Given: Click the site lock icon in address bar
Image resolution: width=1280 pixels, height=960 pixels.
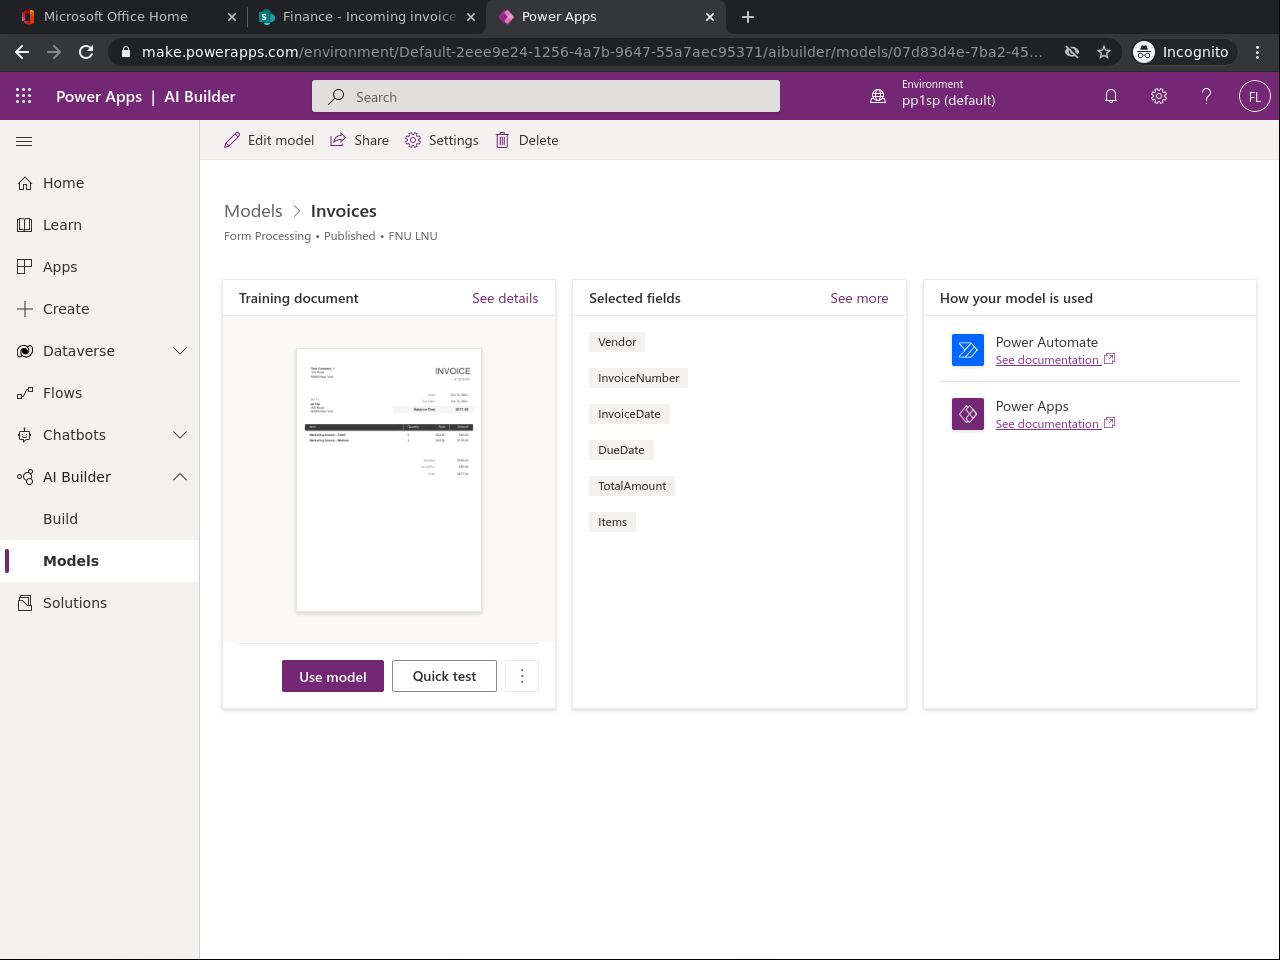Looking at the screenshot, I should click(126, 52).
